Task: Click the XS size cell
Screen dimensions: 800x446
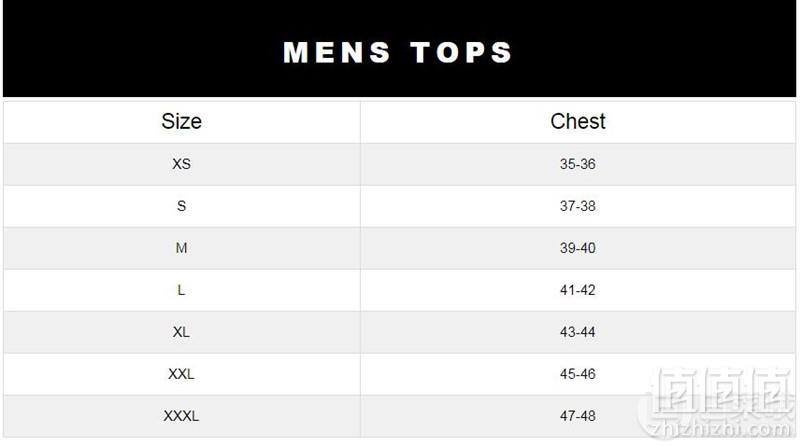Action: pyautogui.click(x=182, y=164)
